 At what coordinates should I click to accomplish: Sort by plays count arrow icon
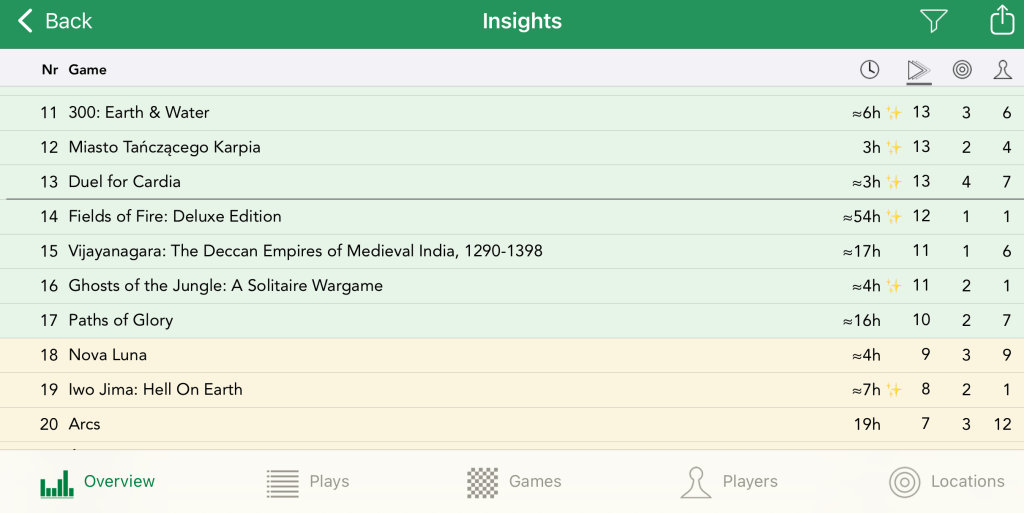point(918,69)
